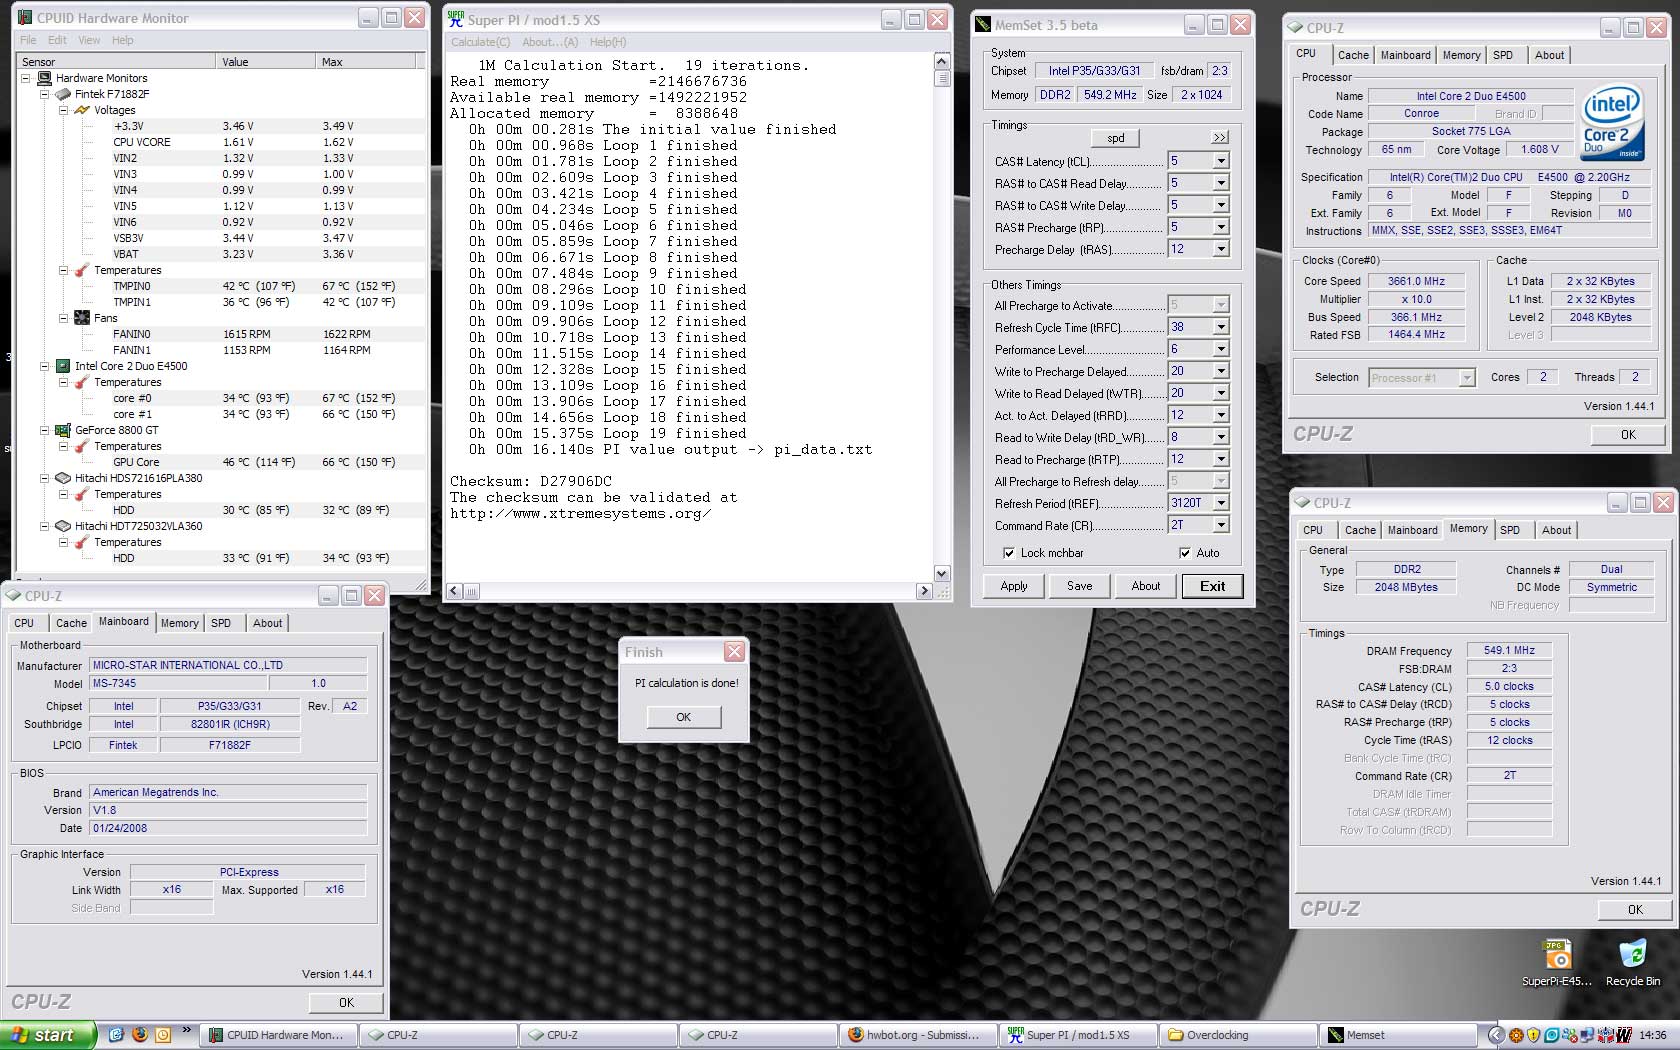This screenshot has height=1050, width=1680.
Task: Open the Processor #1 selection dropdown
Action: pos(1466,377)
